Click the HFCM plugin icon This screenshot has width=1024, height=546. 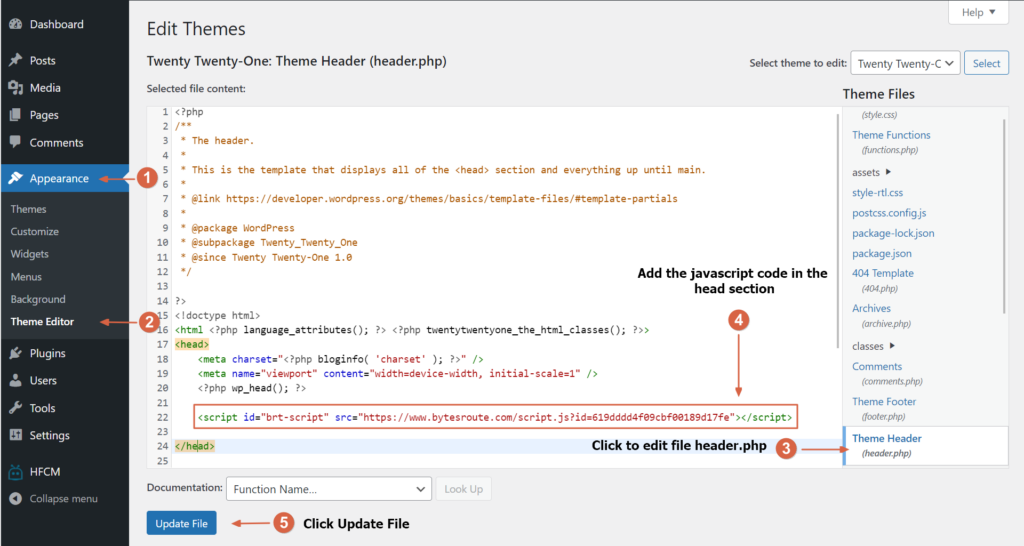[x=16, y=472]
